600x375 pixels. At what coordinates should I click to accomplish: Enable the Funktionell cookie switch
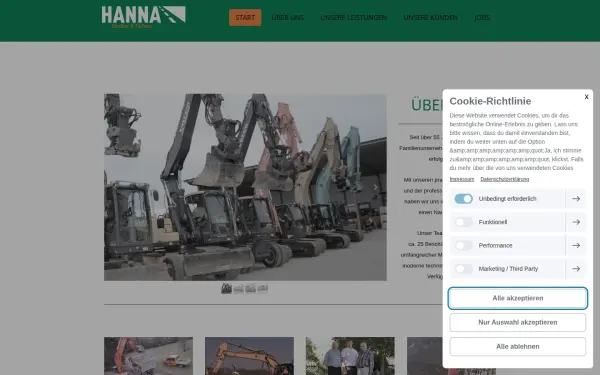click(463, 222)
